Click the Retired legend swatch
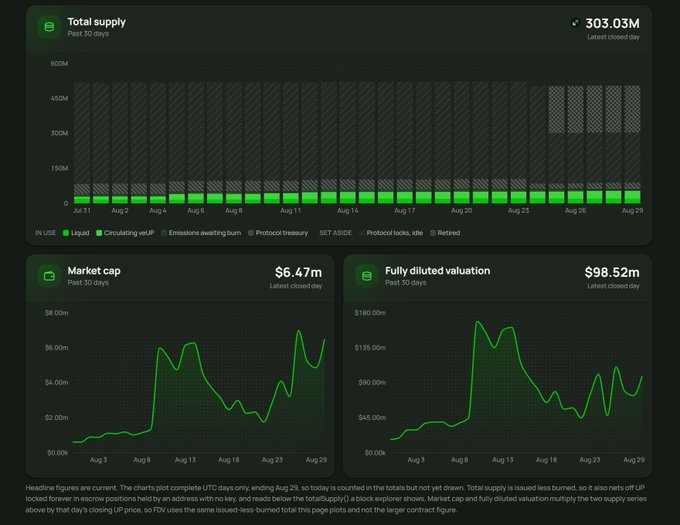The width and height of the screenshot is (680, 525). (432, 233)
